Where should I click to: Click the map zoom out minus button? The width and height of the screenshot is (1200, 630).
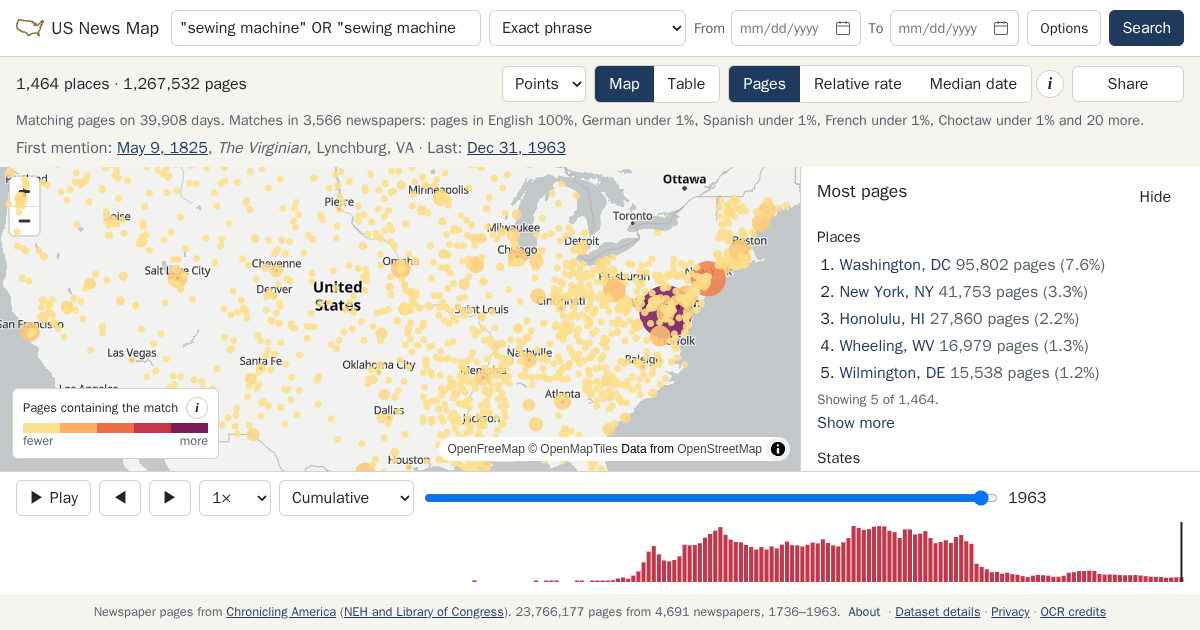25,221
